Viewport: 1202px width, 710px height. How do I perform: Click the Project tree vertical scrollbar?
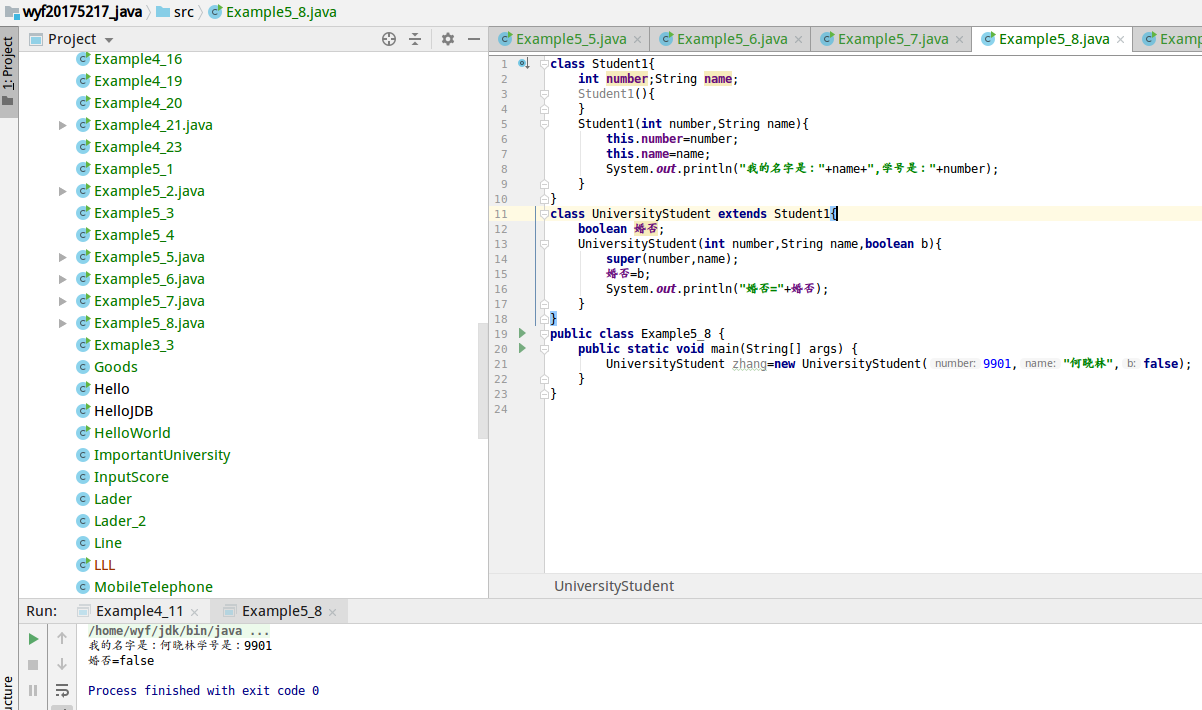484,380
